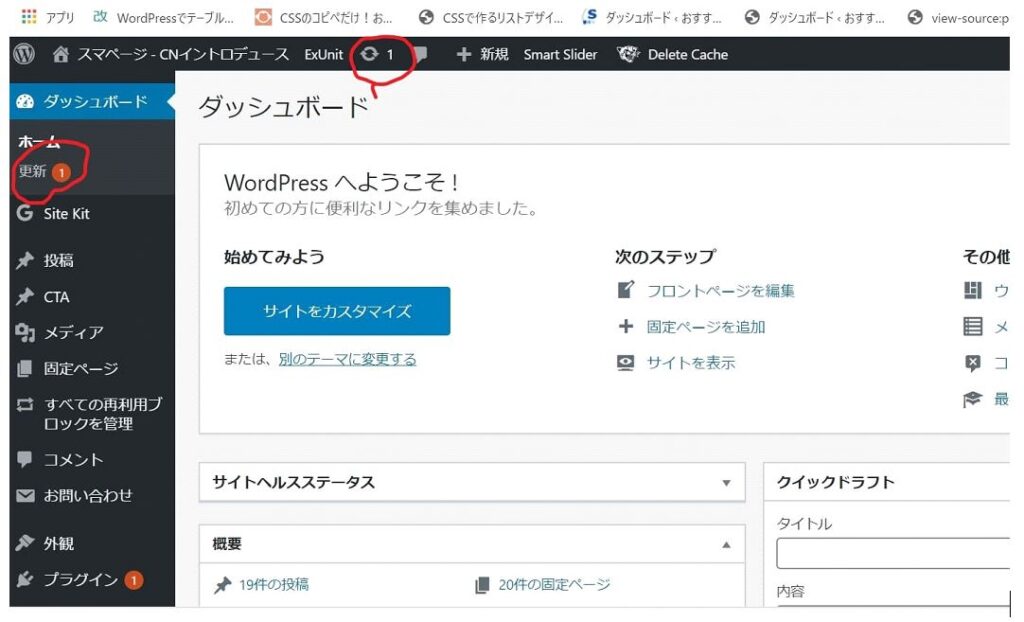Viewport: 1024px width, 622px height.
Task: Click the comment bubble icon beside コメント
Action: tap(25, 459)
